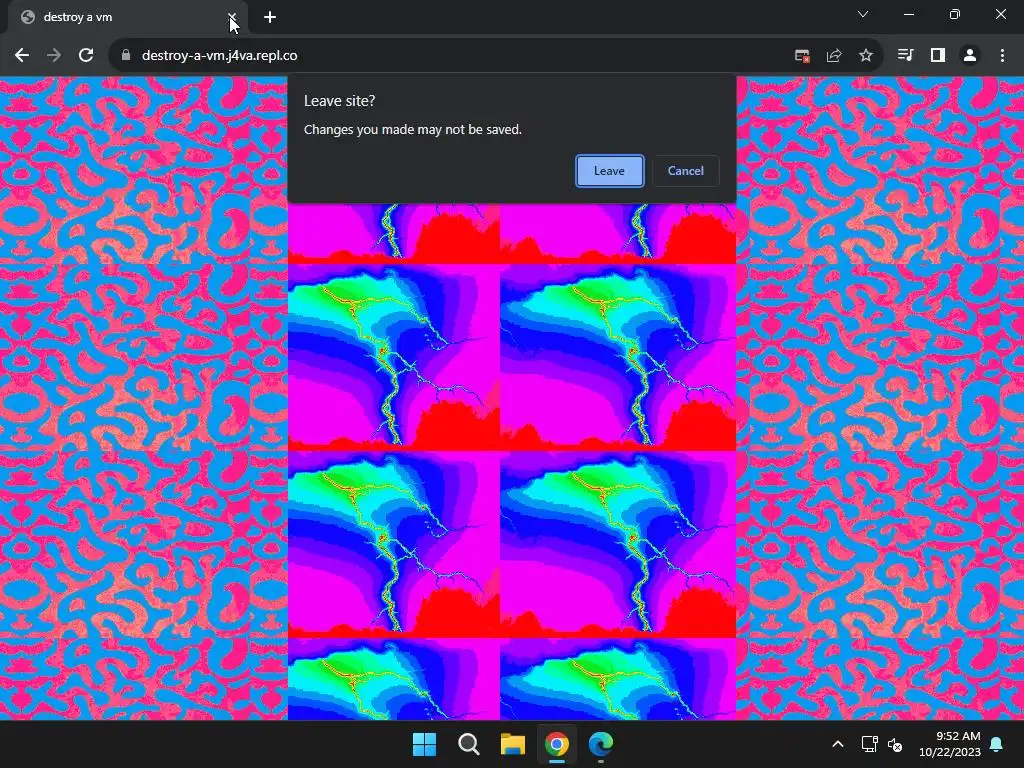View site information lock icon
This screenshot has width=1024, height=768.
point(126,56)
